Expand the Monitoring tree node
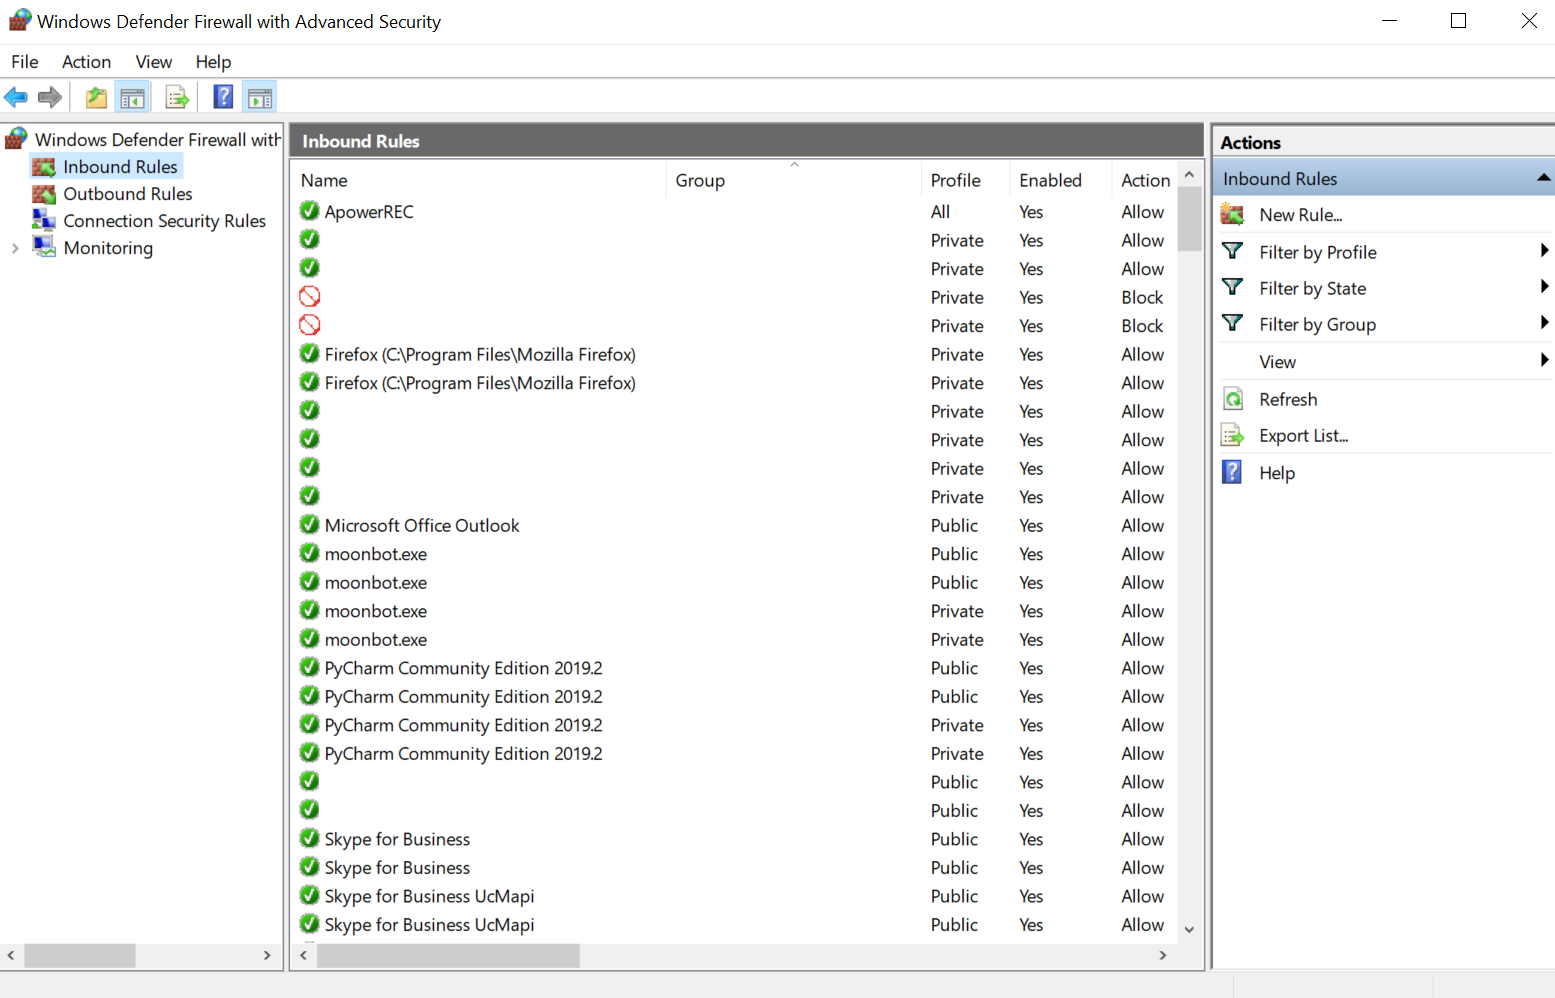Image resolution: width=1555 pixels, height=998 pixels. click(15, 248)
